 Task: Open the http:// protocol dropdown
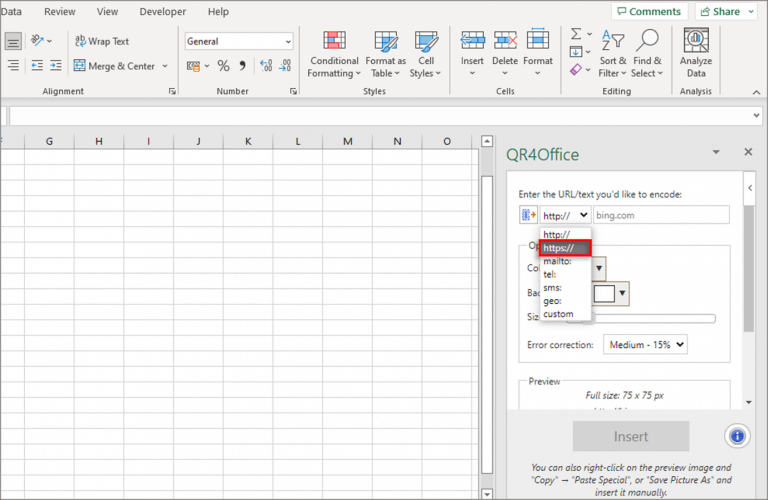565,215
